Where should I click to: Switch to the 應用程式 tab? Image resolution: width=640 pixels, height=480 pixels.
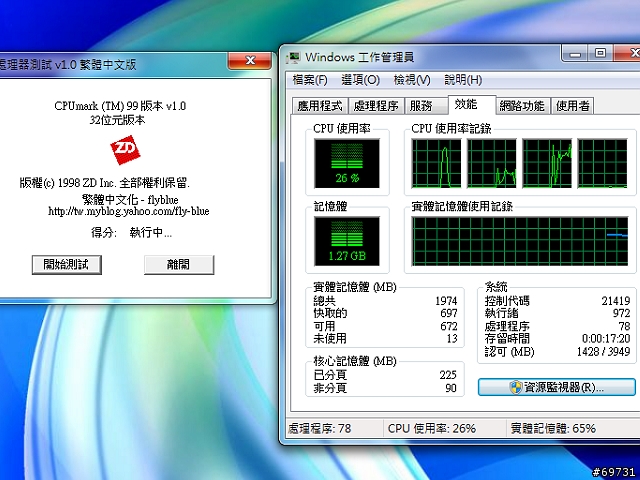[320, 106]
